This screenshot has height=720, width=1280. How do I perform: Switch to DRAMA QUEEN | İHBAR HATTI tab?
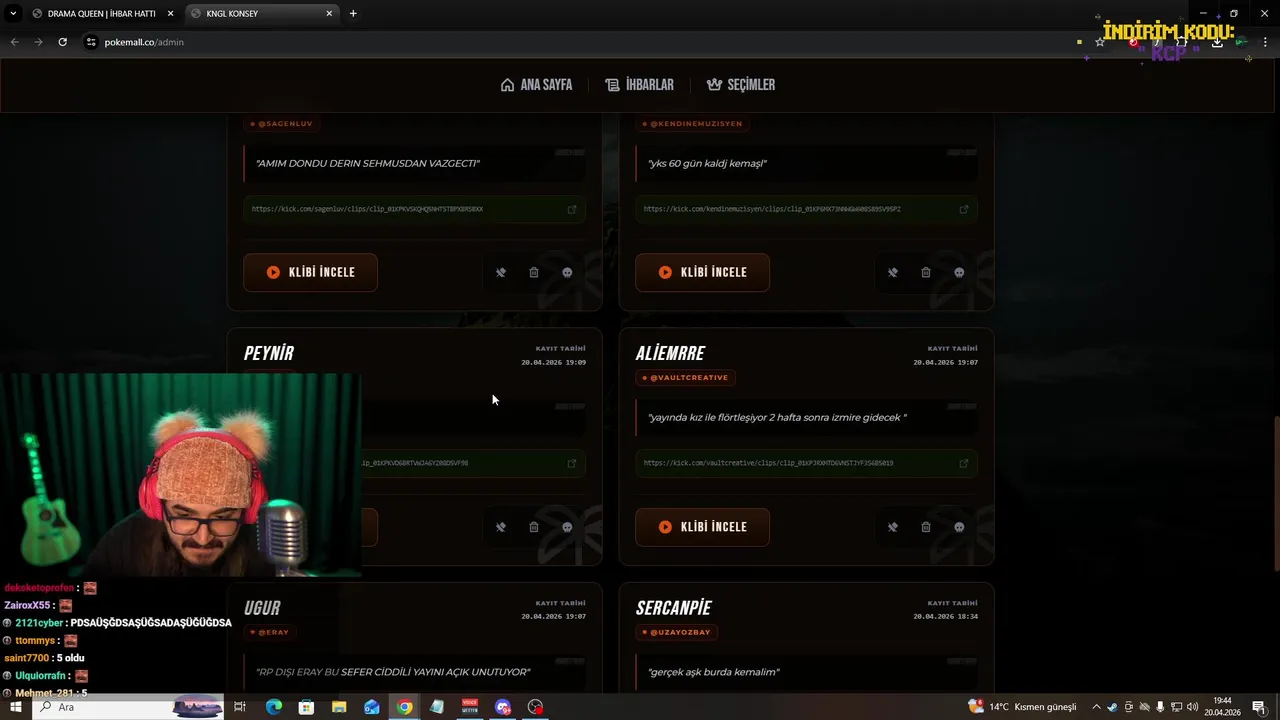click(104, 14)
